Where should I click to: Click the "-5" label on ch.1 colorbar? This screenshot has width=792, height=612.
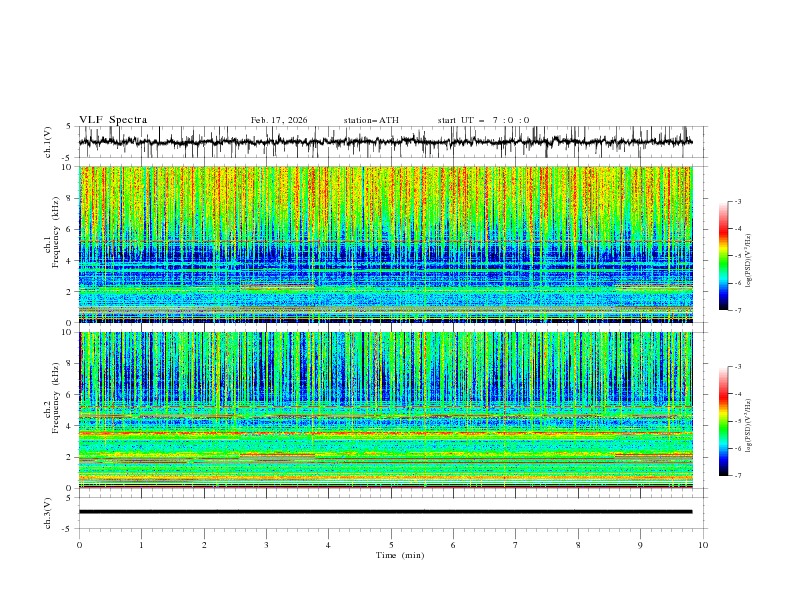737,256
